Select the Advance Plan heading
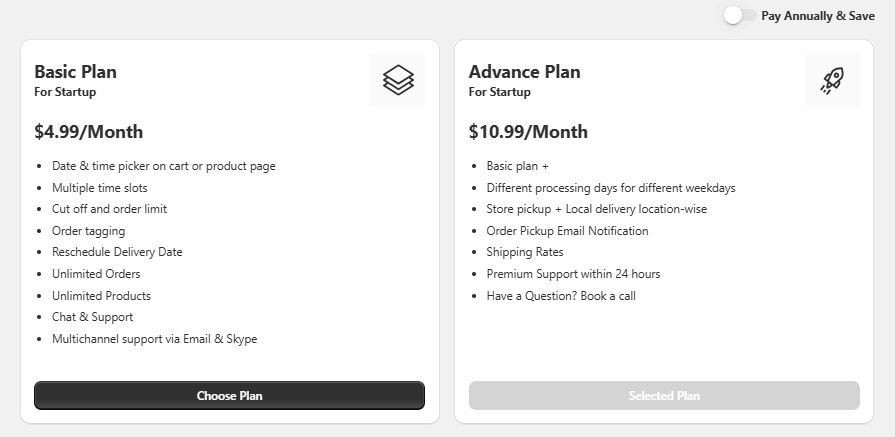895x437 pixels. 524,72
